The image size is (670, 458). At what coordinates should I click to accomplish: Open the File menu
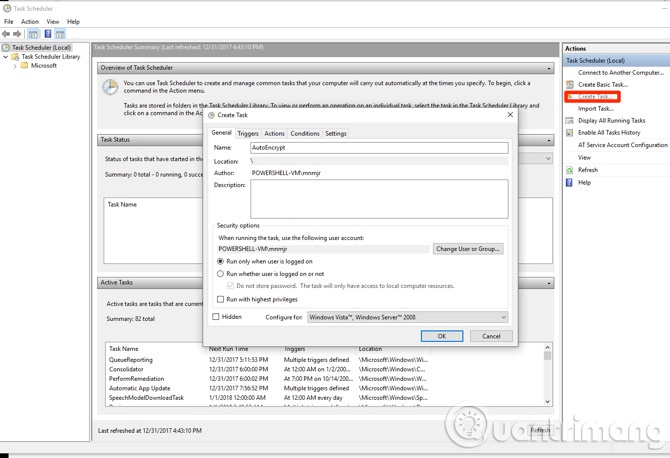coord(9,21)
